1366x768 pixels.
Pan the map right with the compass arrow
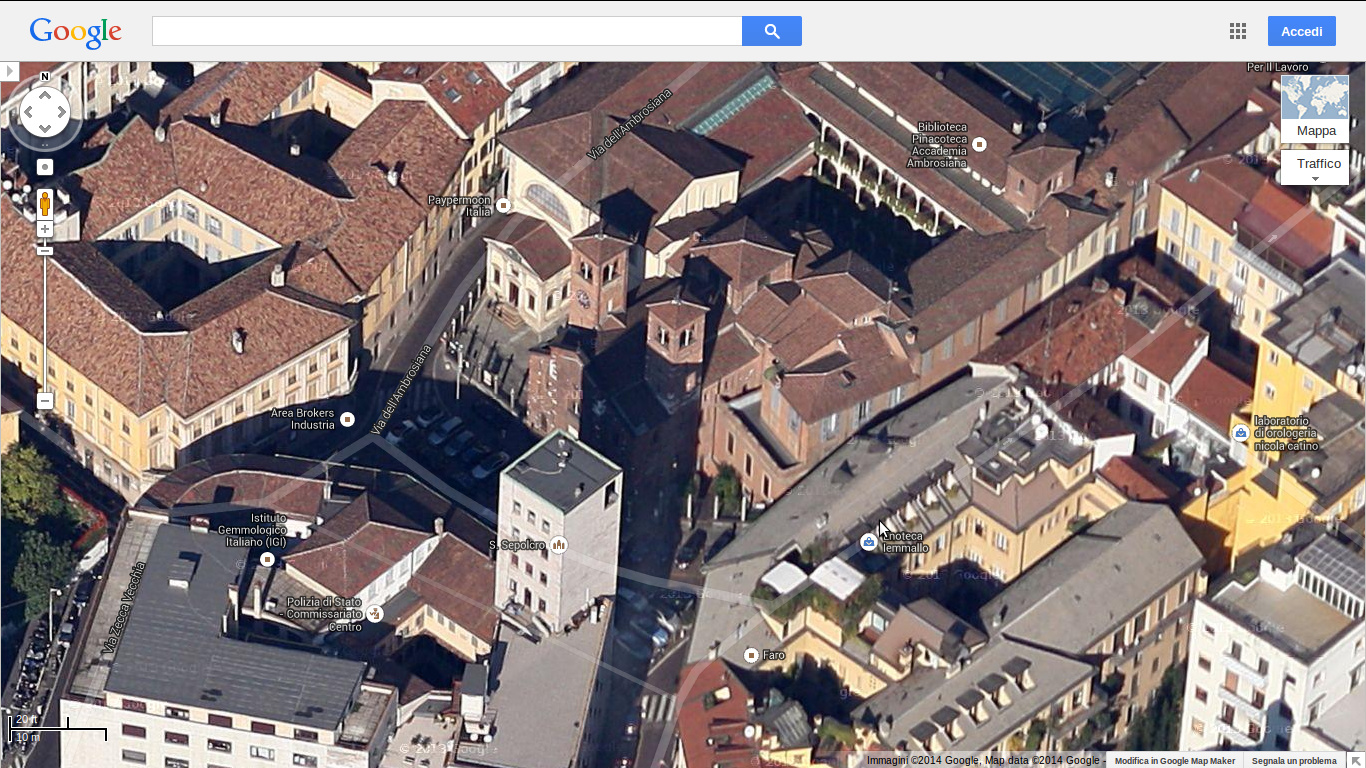pos(63,112)
